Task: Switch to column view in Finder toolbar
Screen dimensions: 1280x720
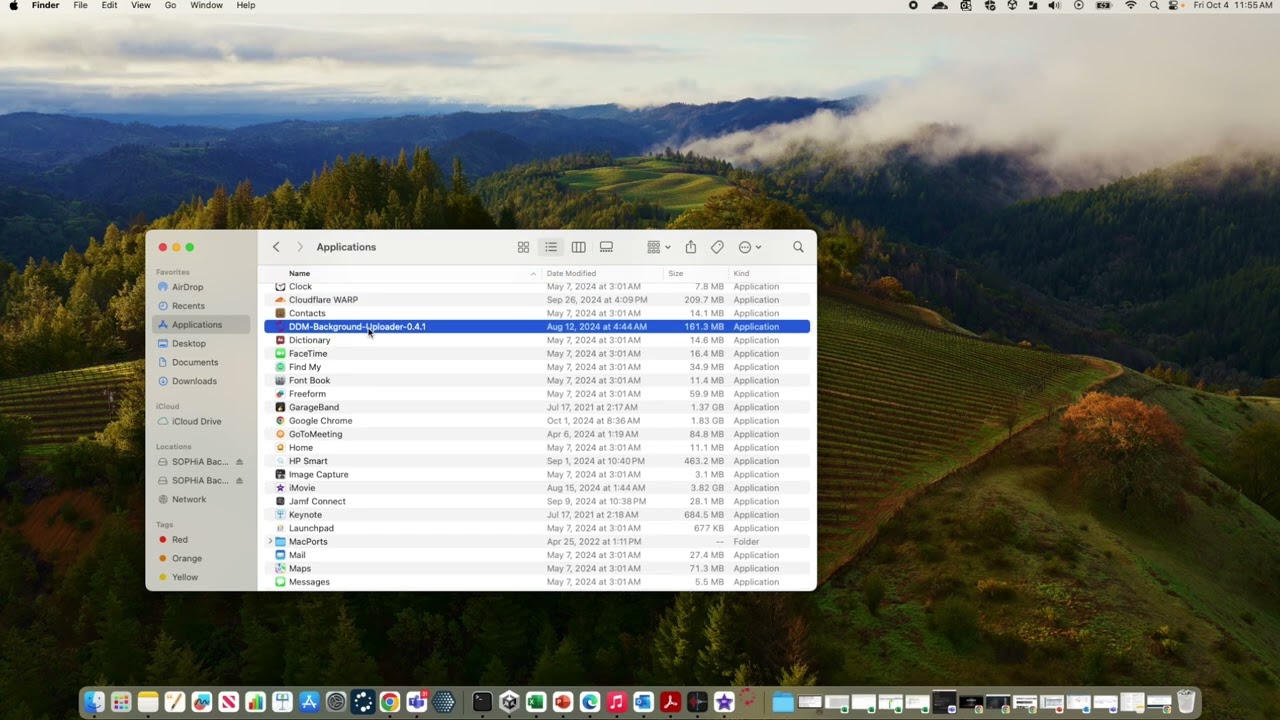Action: 578,247
